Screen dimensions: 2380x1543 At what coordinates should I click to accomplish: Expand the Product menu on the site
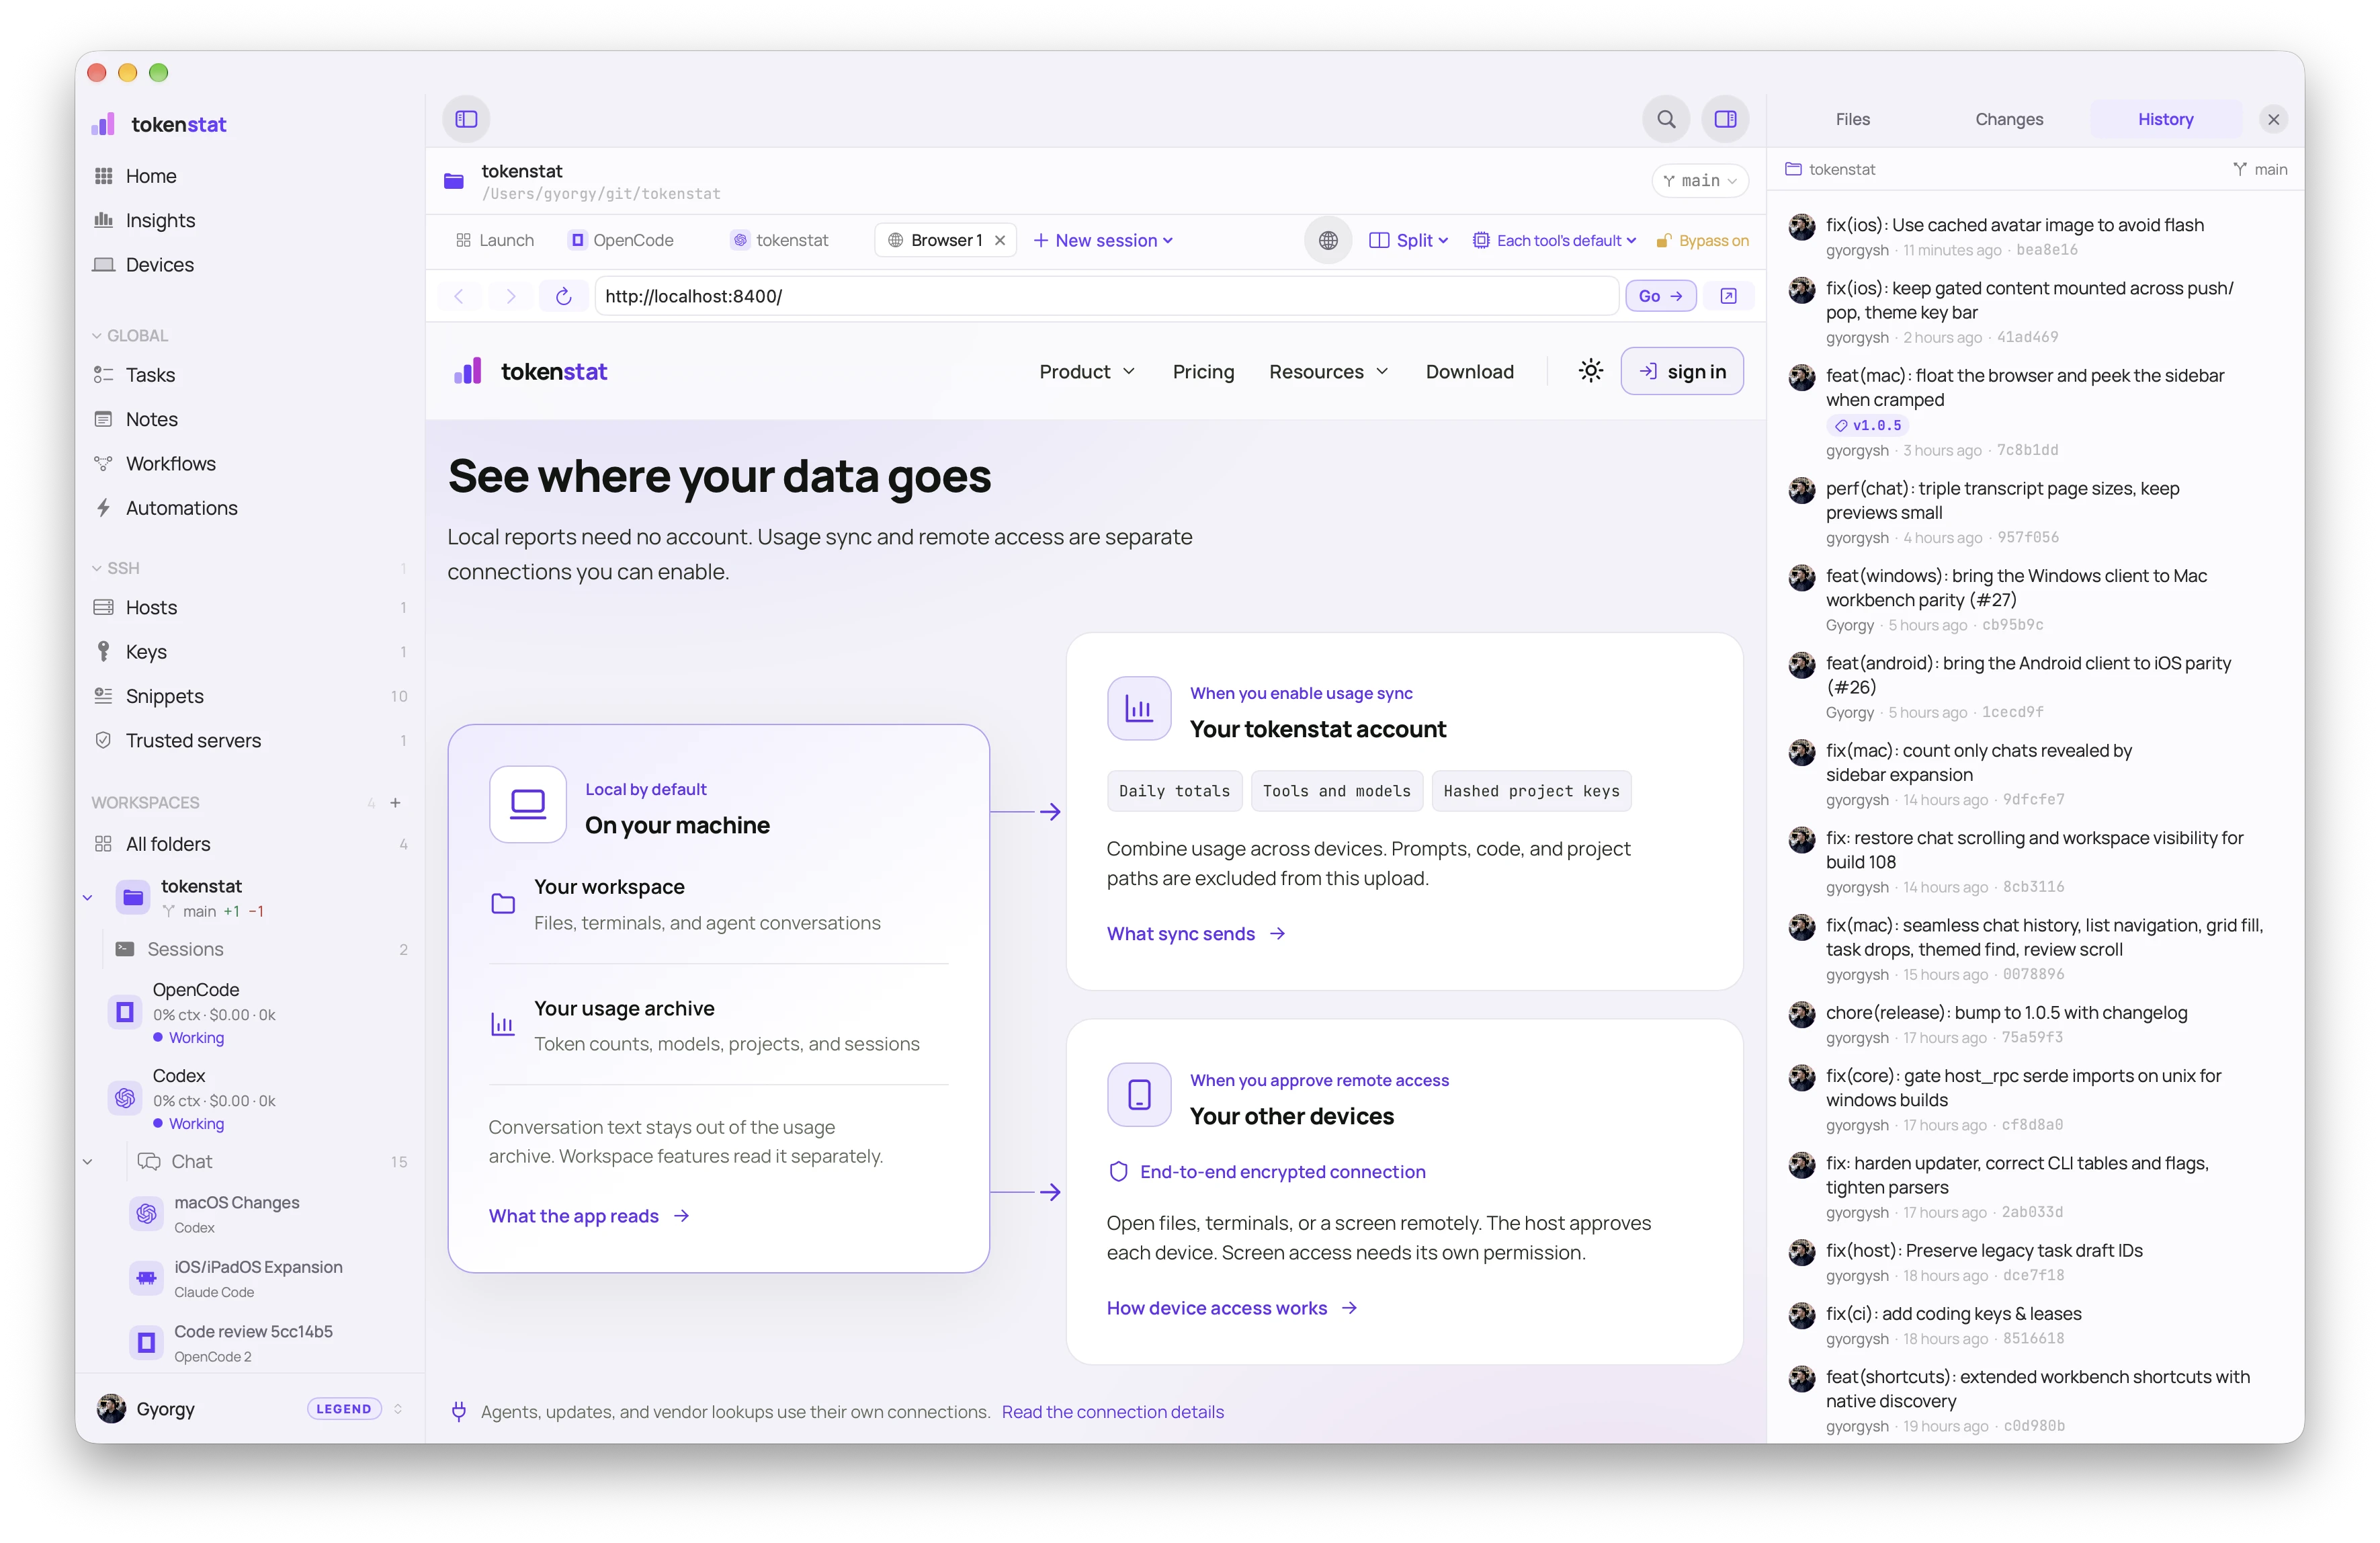point(1088,371)
